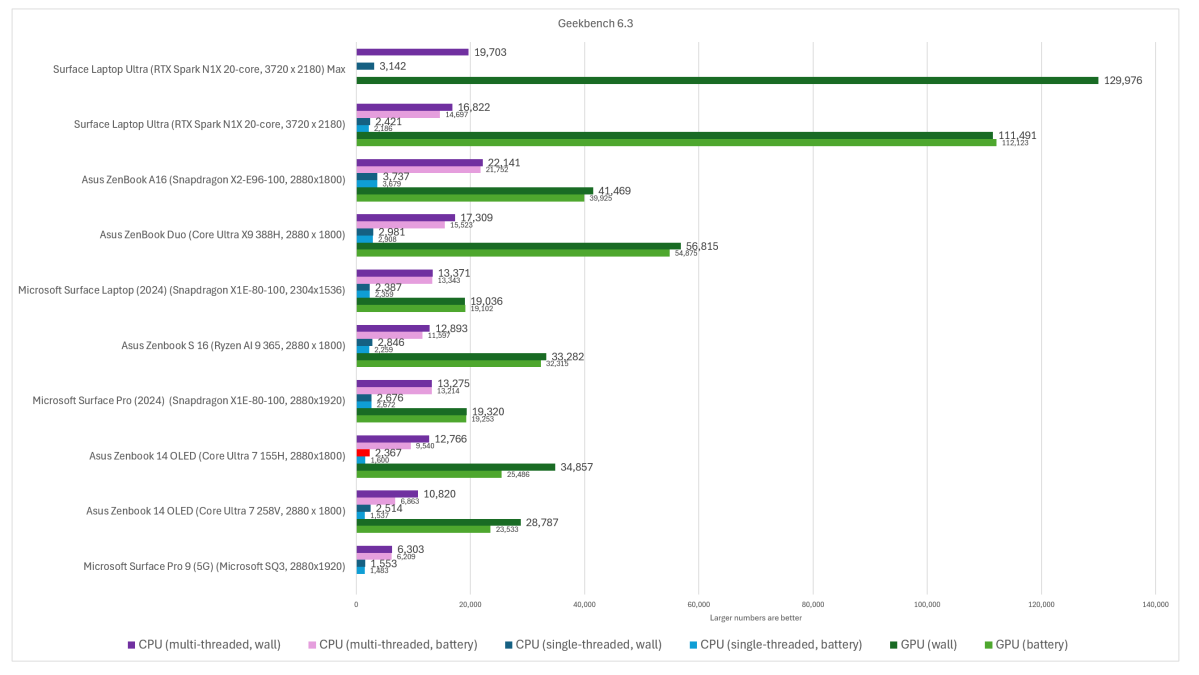Click the Microsoft Surface Pro (2024) label
This screenshot has width=1199, height=675.
click(189, 401)
